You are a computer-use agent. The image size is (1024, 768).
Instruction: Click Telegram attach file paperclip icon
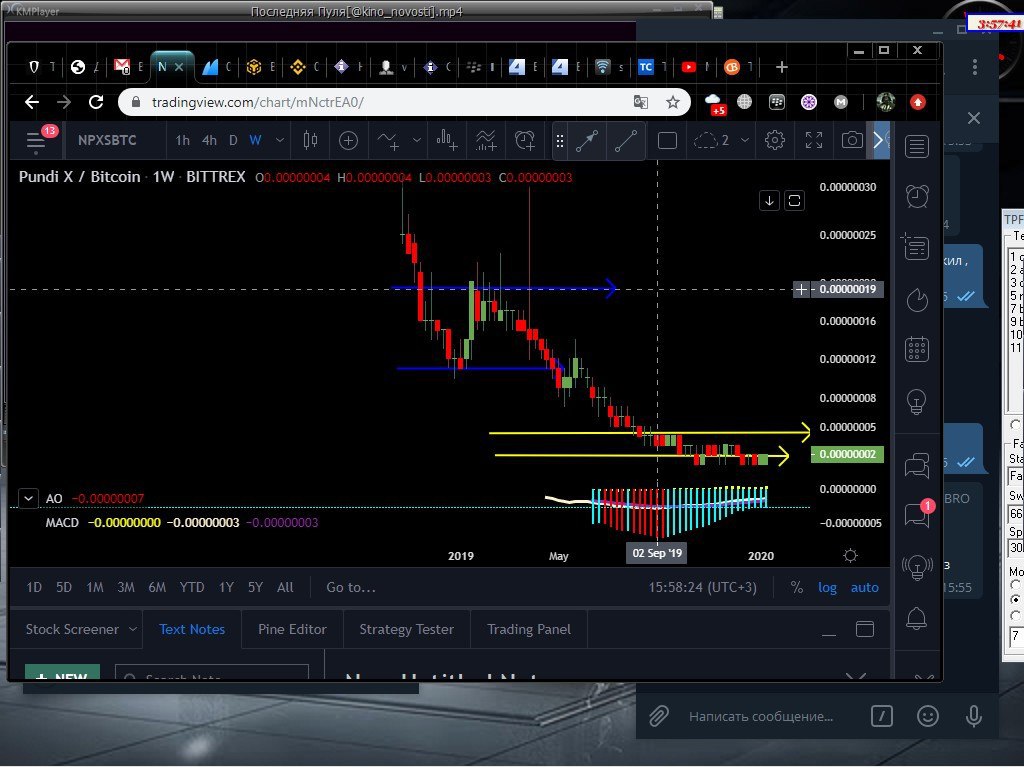point(658,716)
